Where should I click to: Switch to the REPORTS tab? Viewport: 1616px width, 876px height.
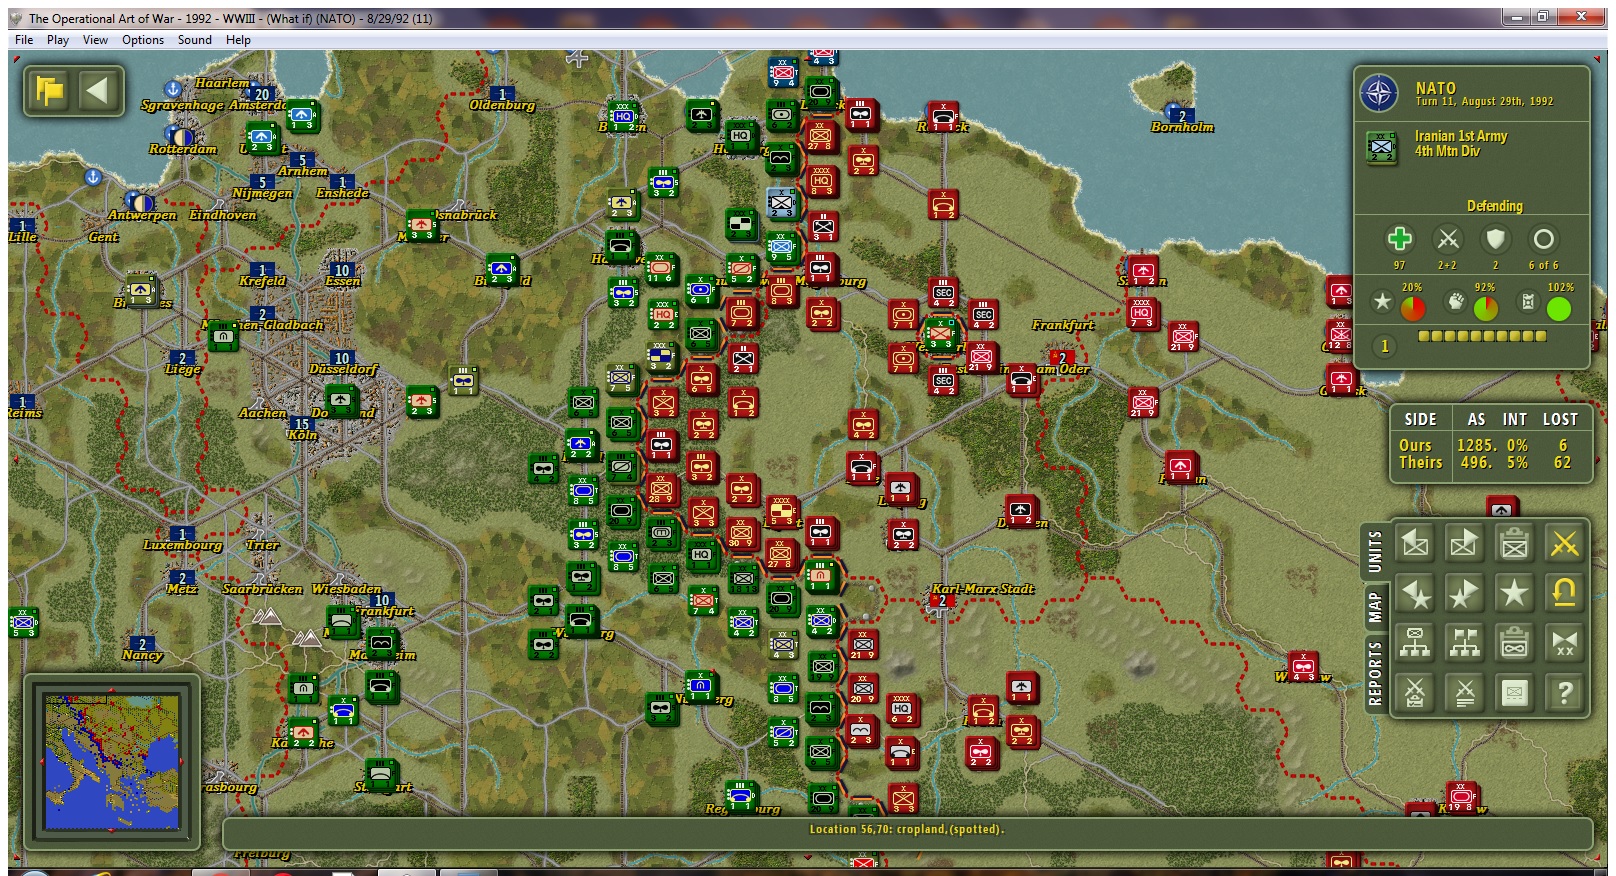click(1375, 674)
